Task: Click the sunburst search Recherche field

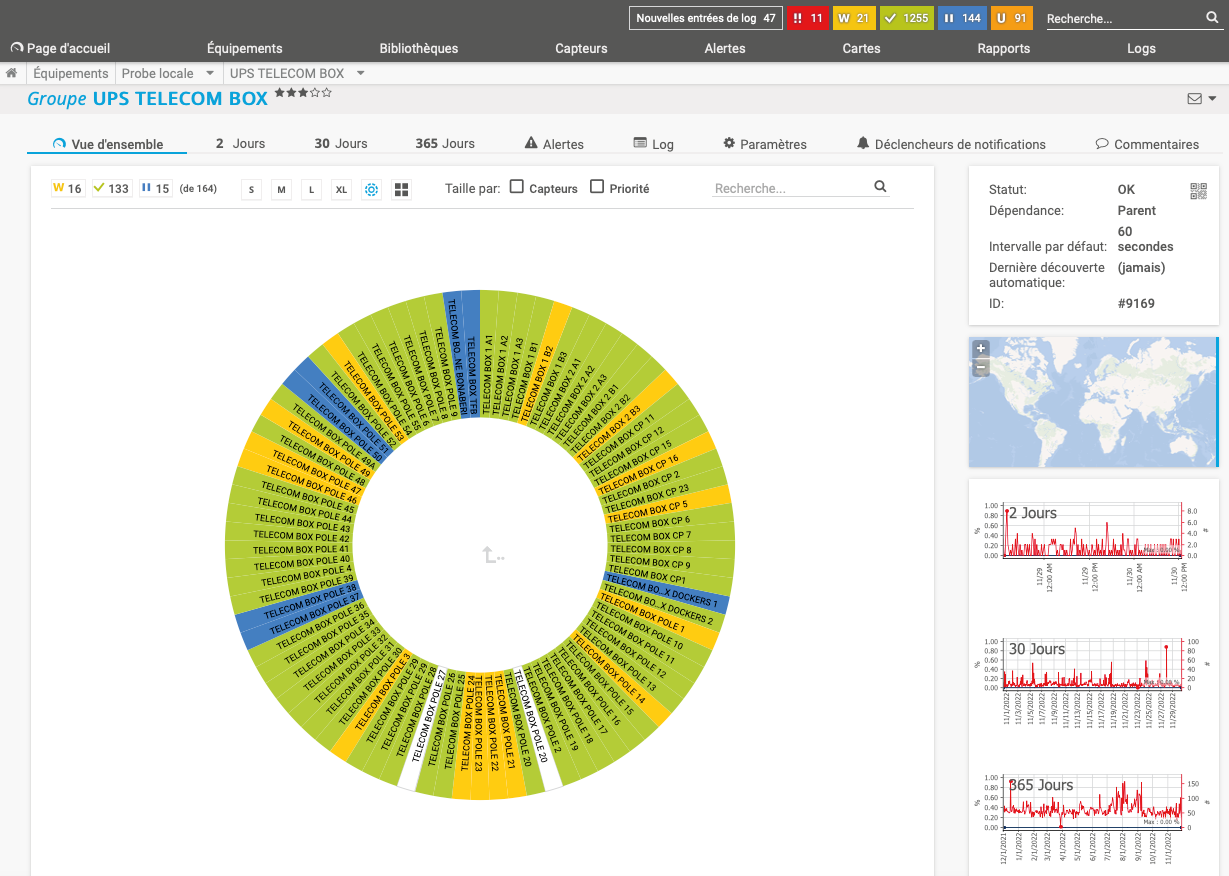Action: (790, 187)
